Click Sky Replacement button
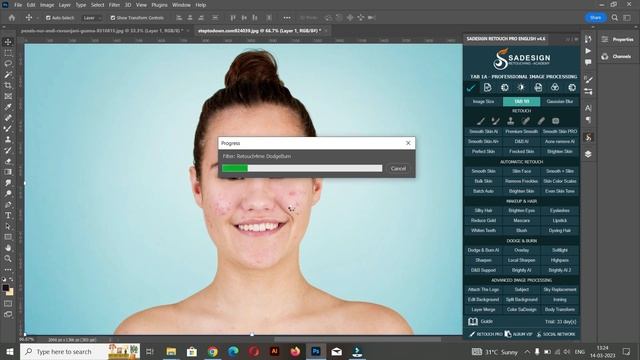 pyautogui.click(x=560, y=289)
